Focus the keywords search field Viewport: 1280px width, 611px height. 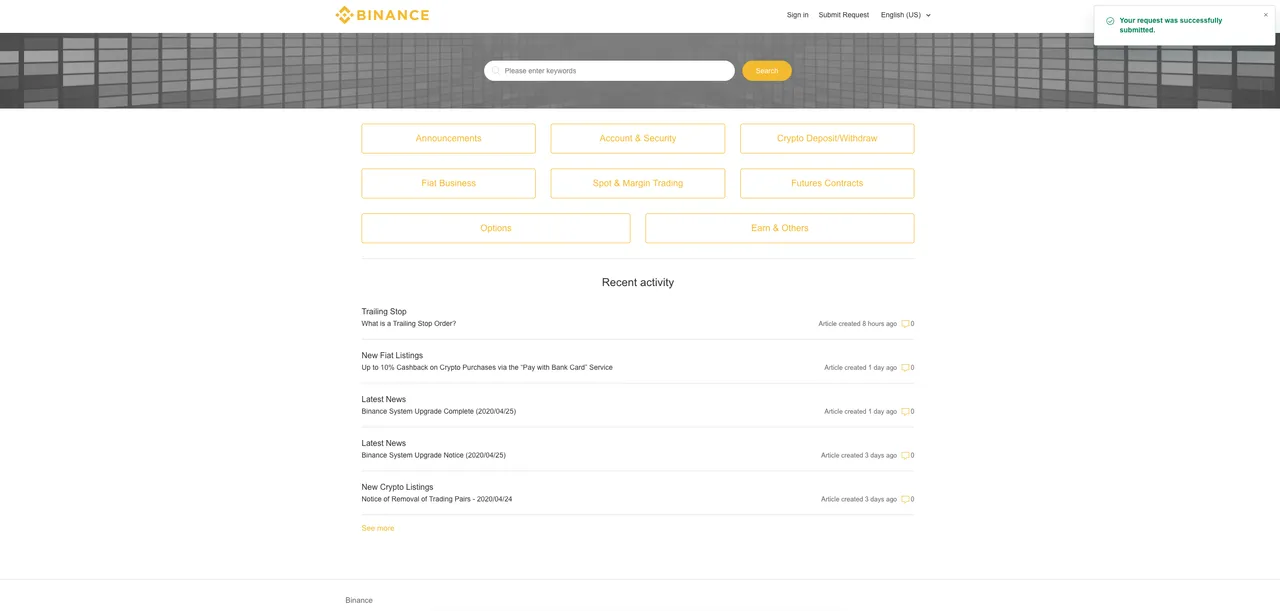[609, 71]
